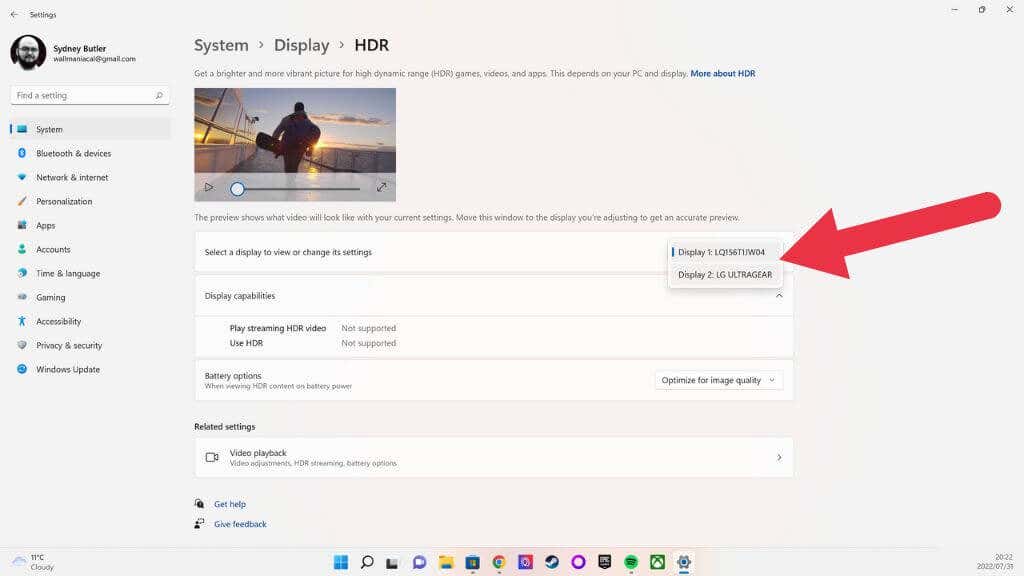Collapse the Display capabilities section chevron

pos(779,295)
